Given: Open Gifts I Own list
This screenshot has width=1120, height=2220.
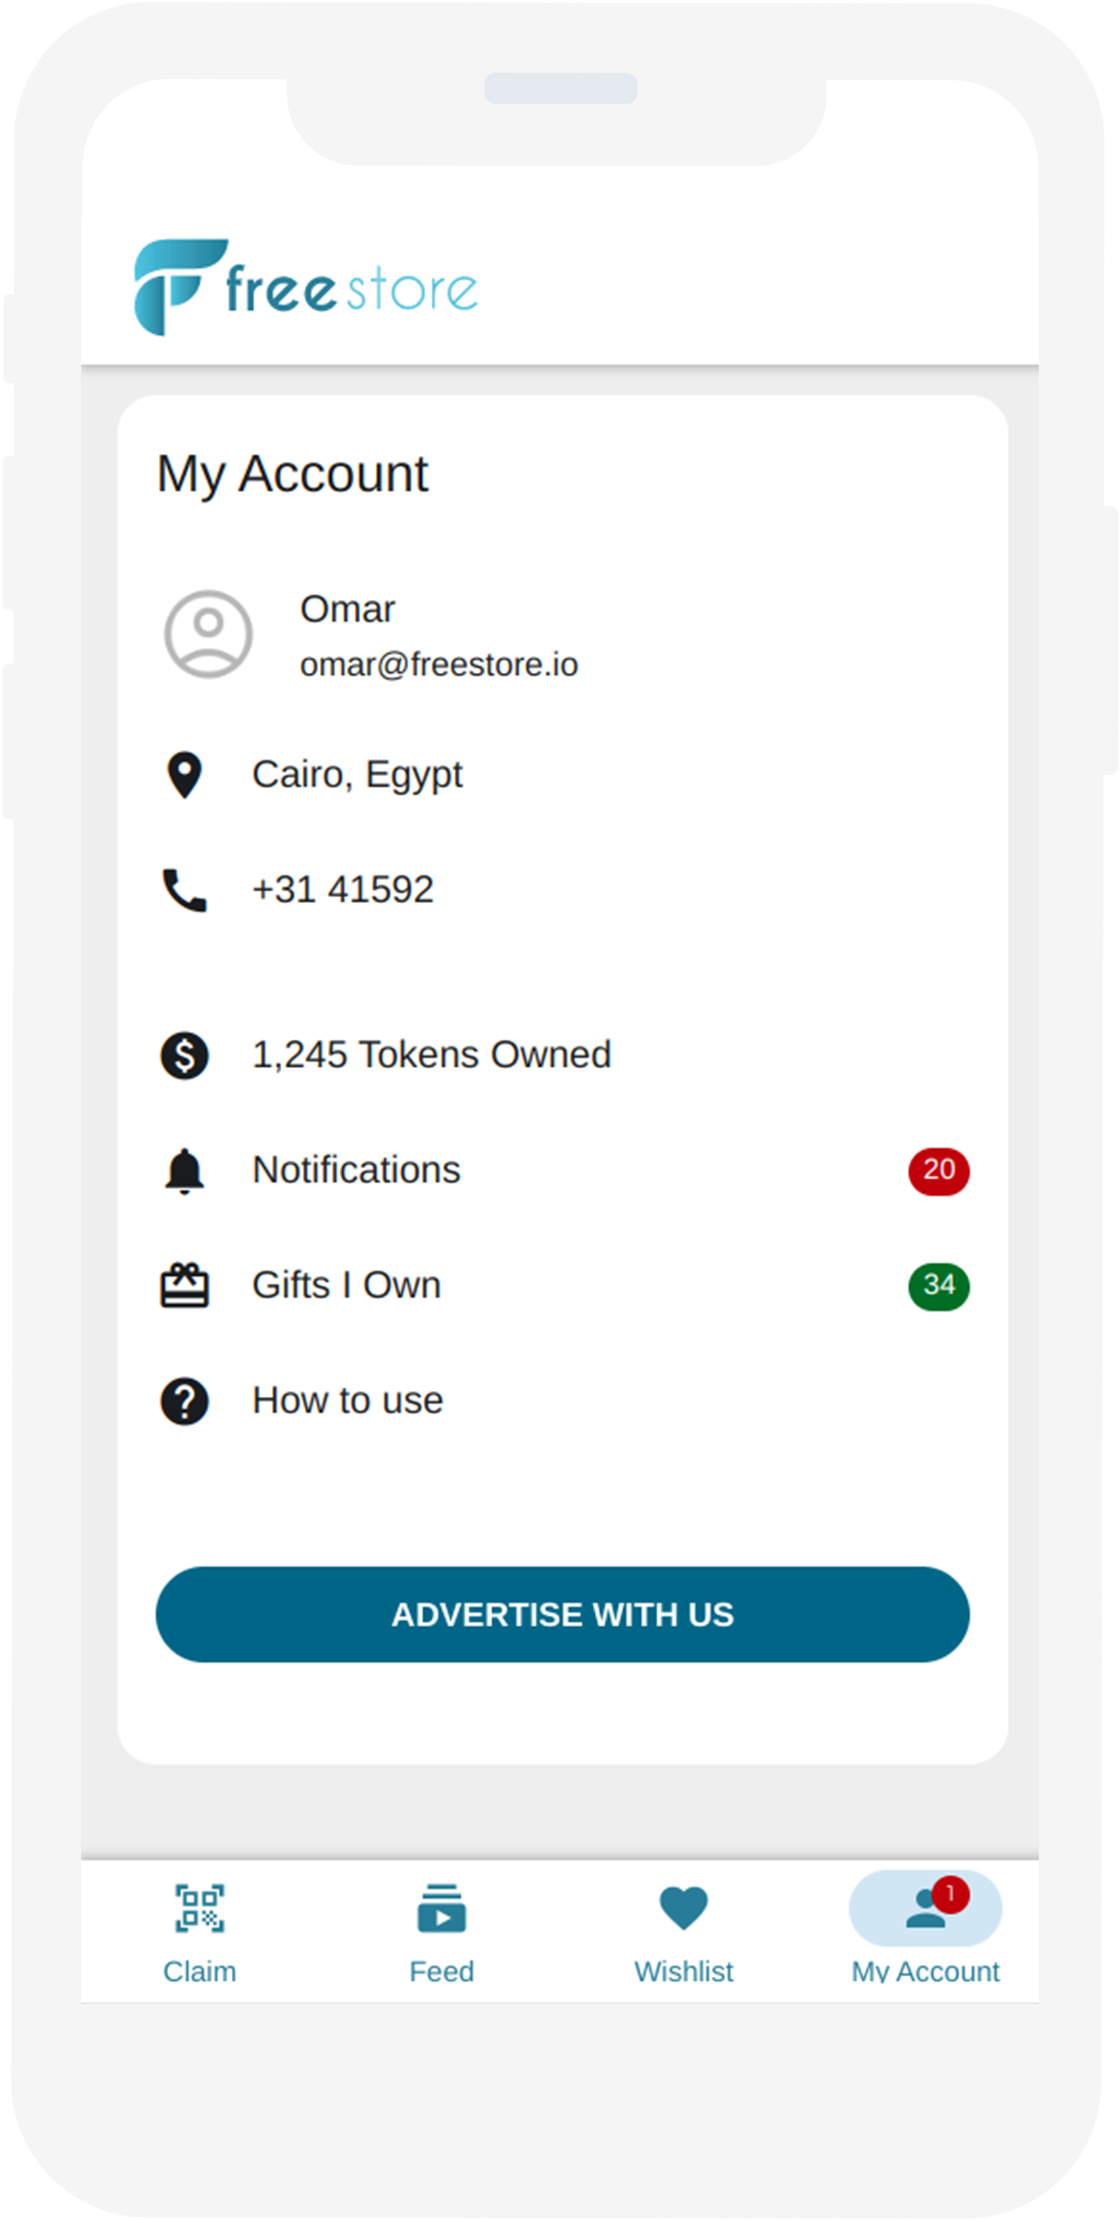Looking at the screenshot, I should [x=563, y=1285].
